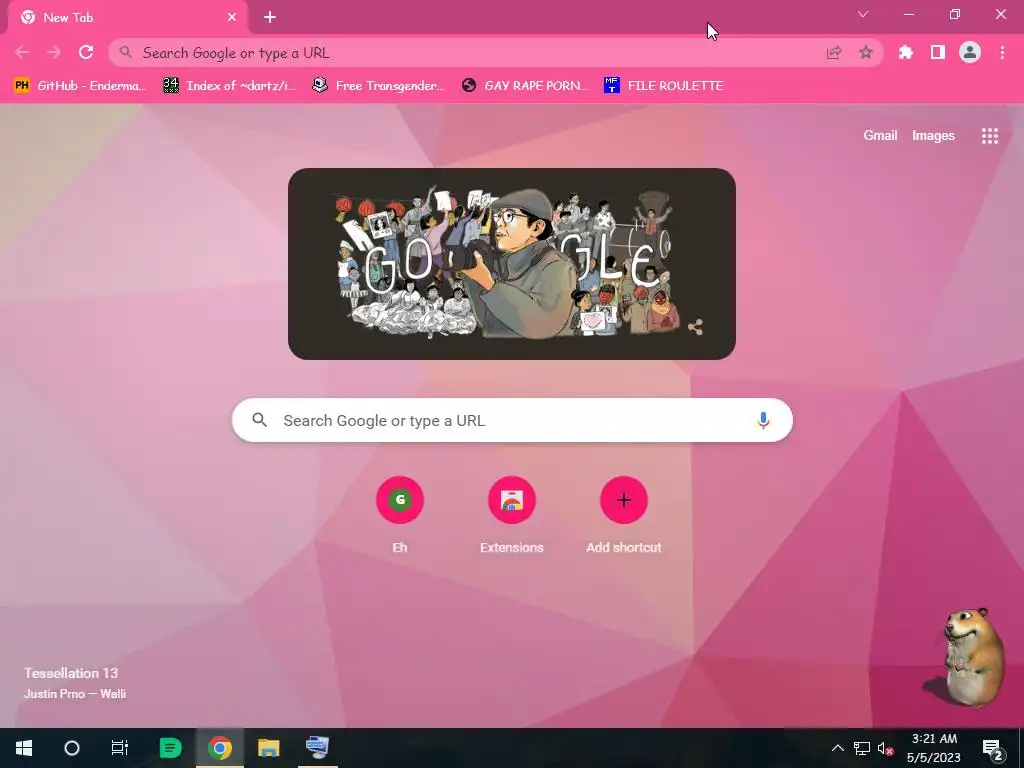
Task: Open the Index of ~dartz bookmark
Action: coord(229,86)
